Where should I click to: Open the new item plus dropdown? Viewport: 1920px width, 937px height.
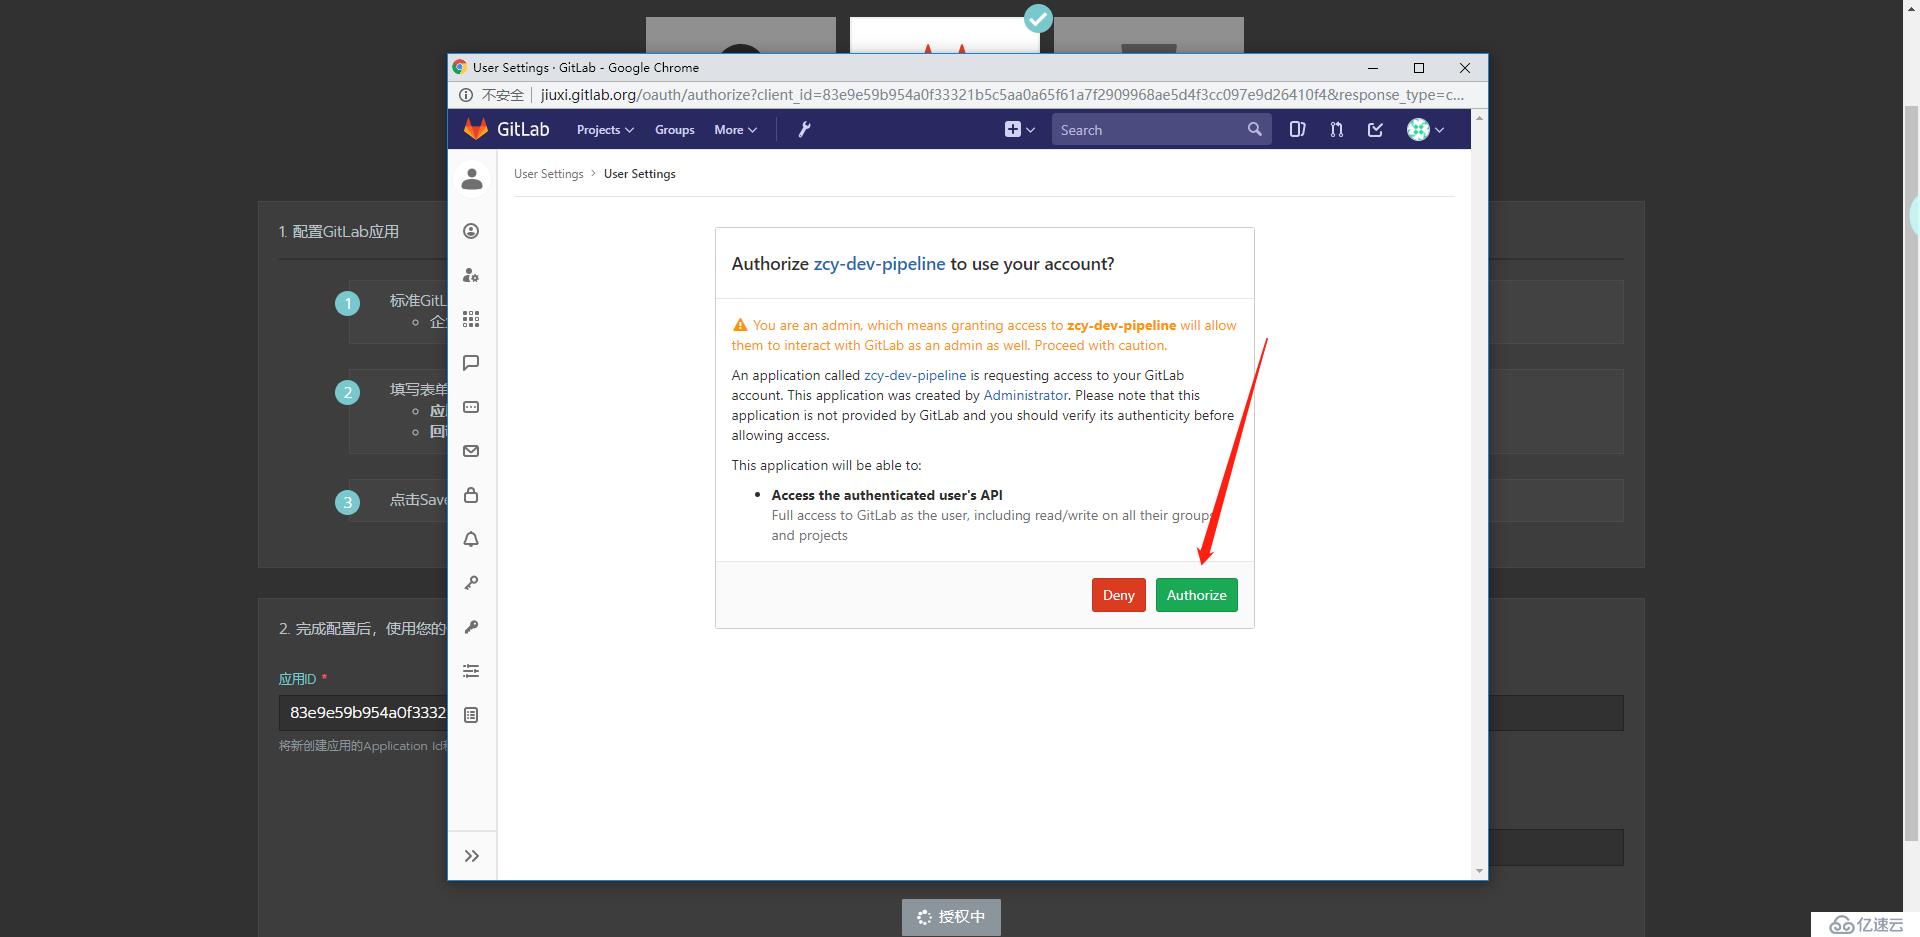click(x=1019, y=129)
